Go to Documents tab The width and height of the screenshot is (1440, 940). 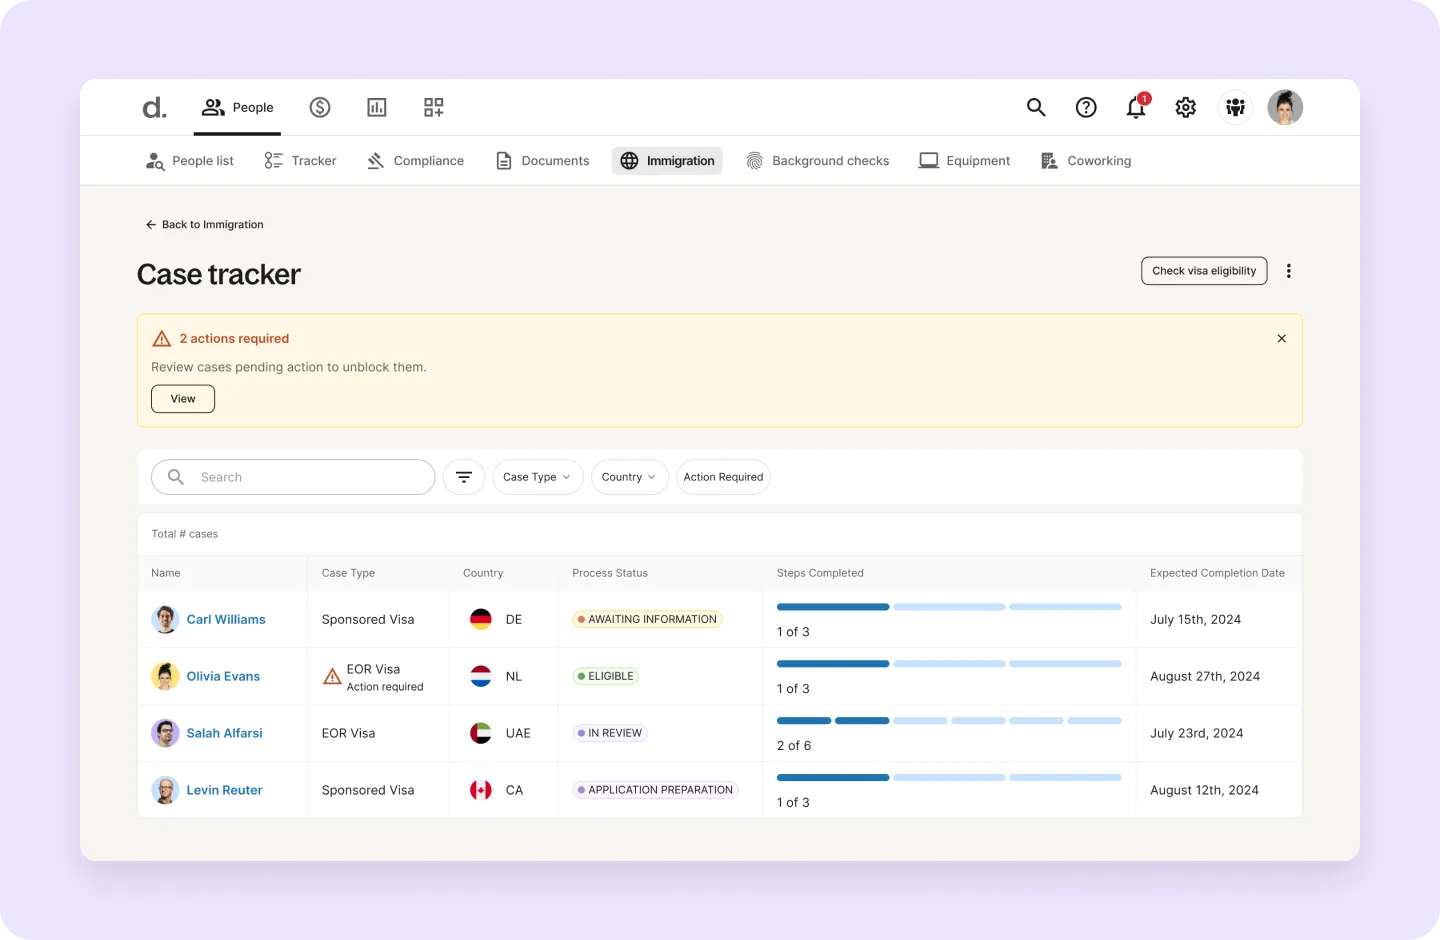pyautogui.click(x=543, y=161)
